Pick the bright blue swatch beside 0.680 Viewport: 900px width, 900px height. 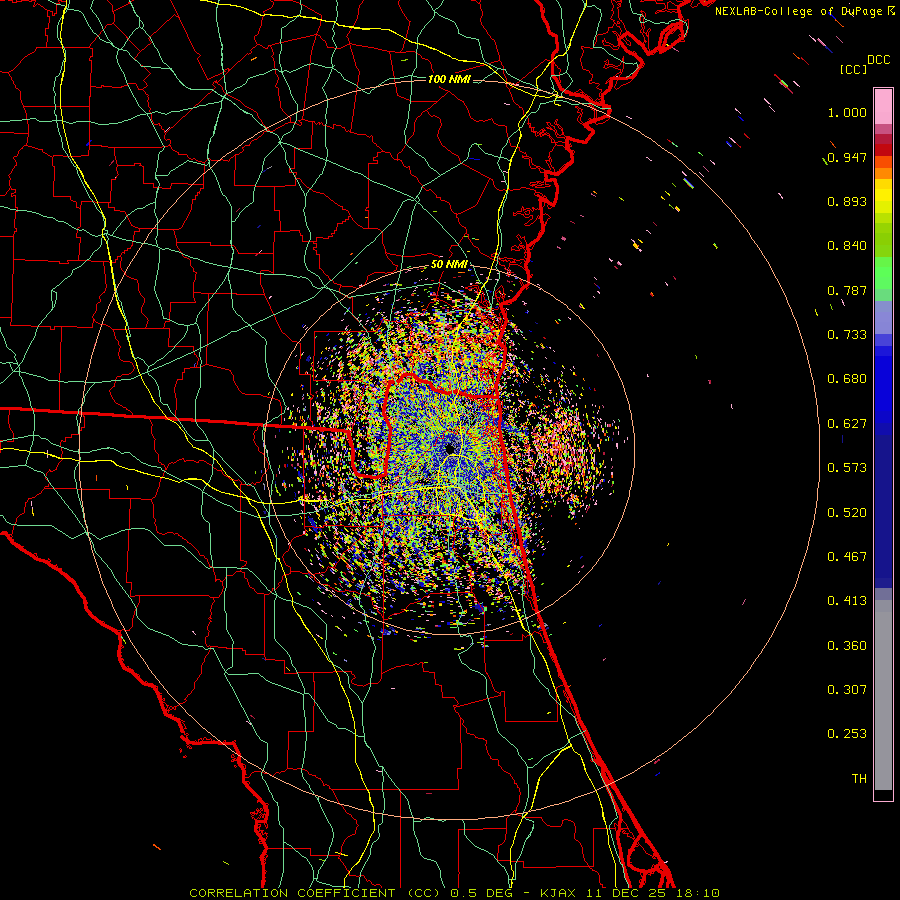tap(883, 385)
